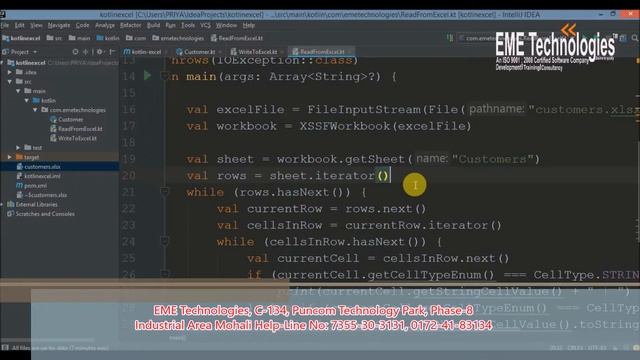
Task: Select kotlinexcel.iml in project tree
Action: [38, 176]
